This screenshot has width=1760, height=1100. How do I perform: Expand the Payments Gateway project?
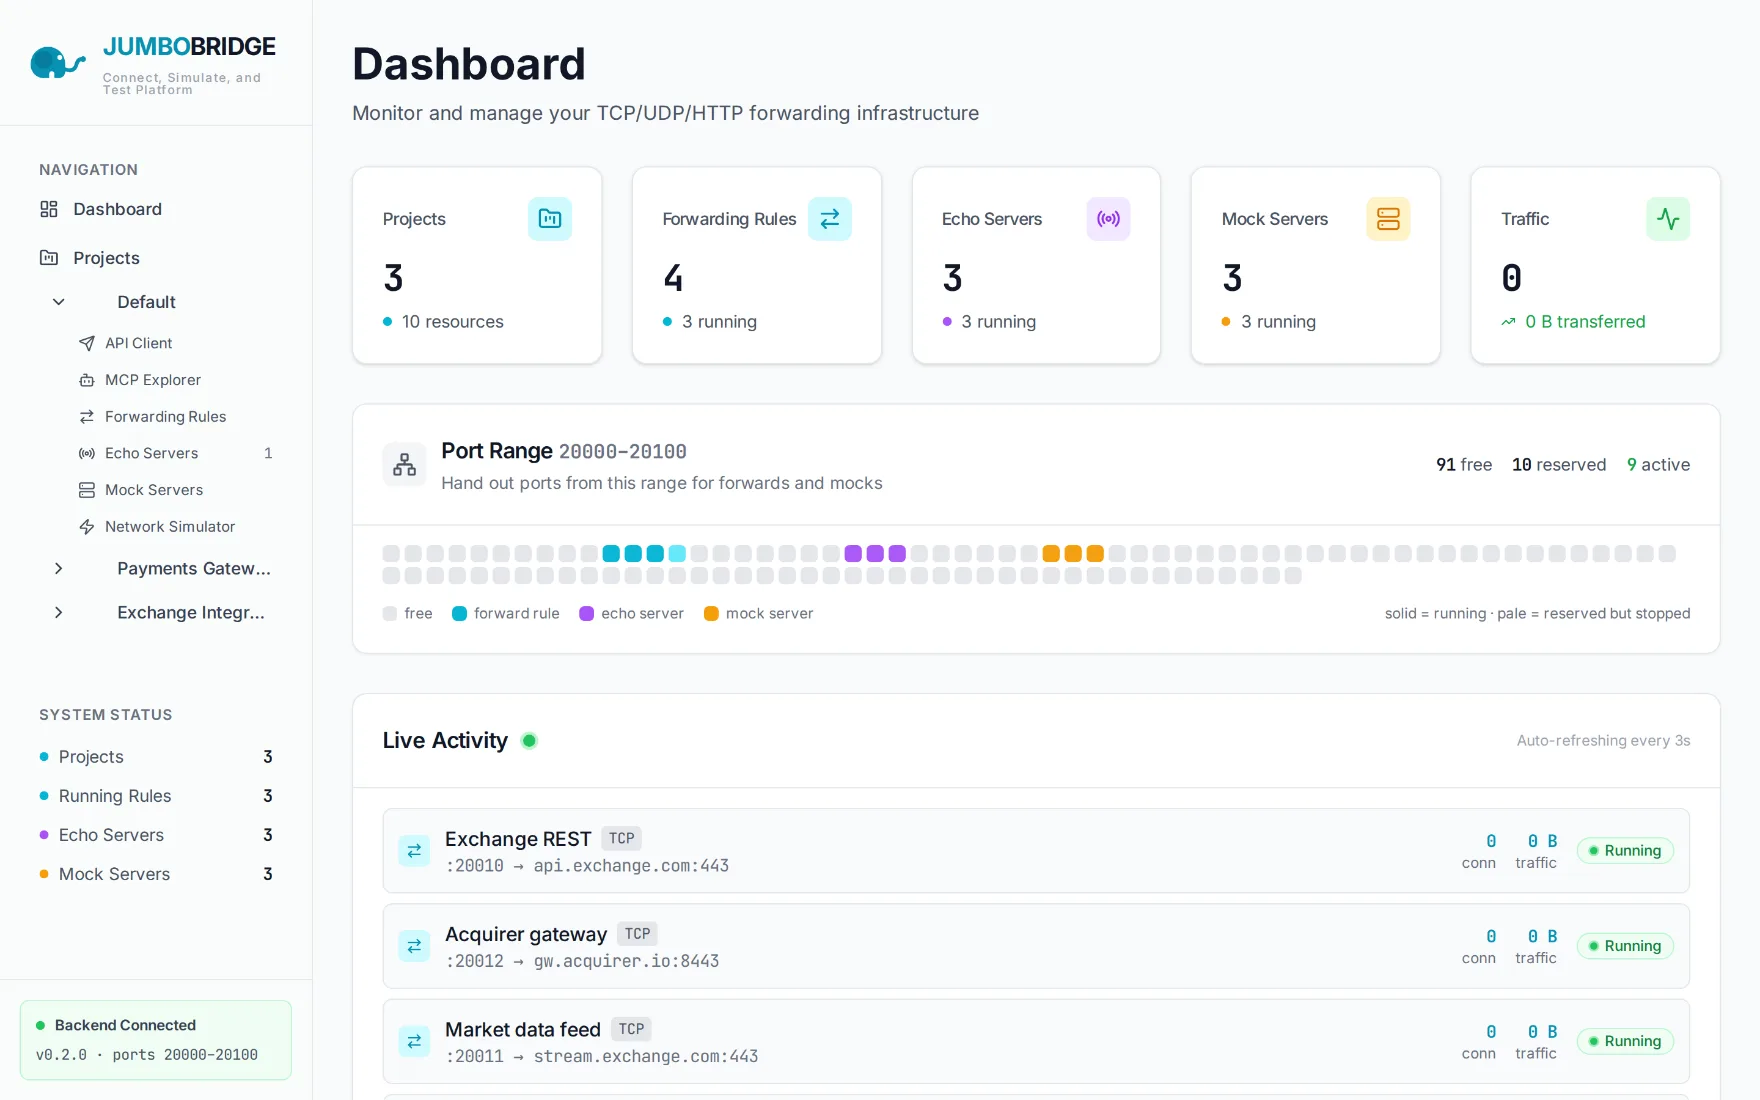click(59, 569)
